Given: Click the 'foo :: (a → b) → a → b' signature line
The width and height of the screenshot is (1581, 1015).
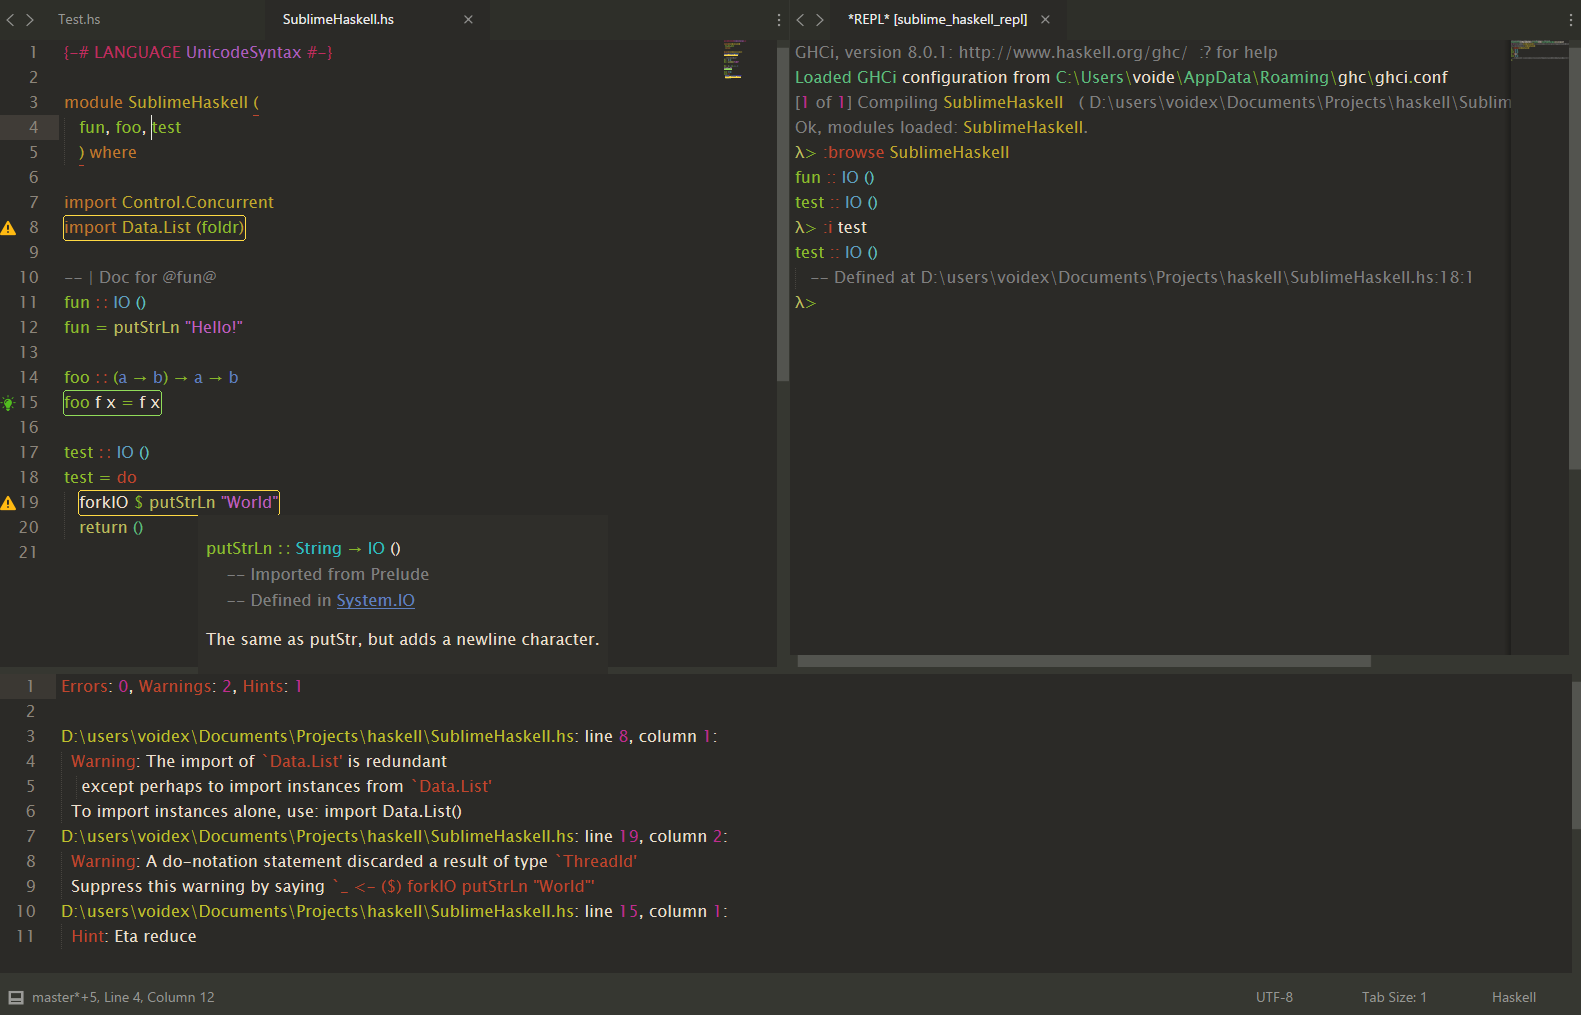Looking at the screenshot, I should 151,377.
